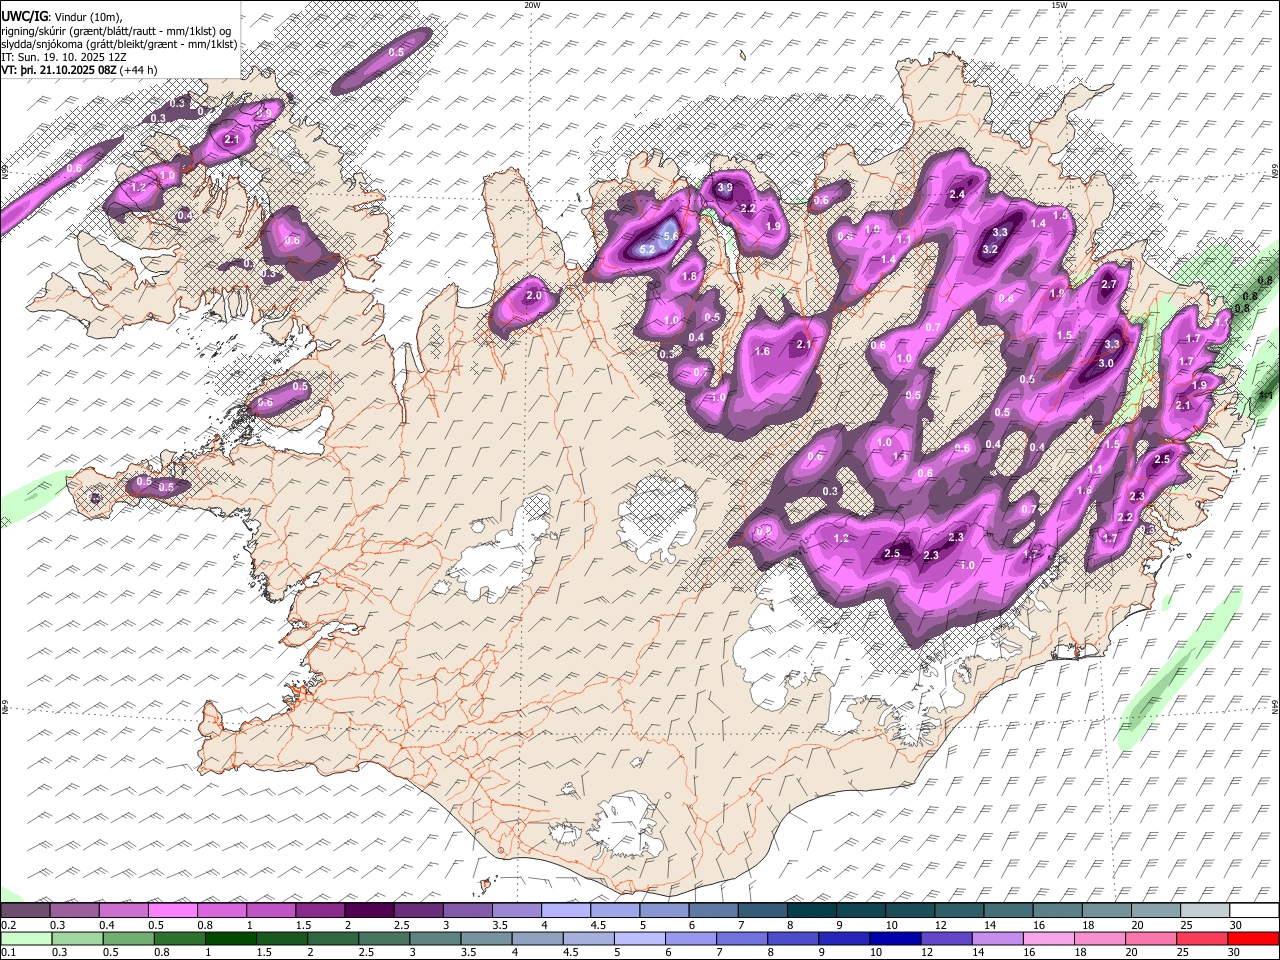Pick the light pink 16 swatch in bottom legend
Screen dimensions: 1280x960
tap(1049, 938)
